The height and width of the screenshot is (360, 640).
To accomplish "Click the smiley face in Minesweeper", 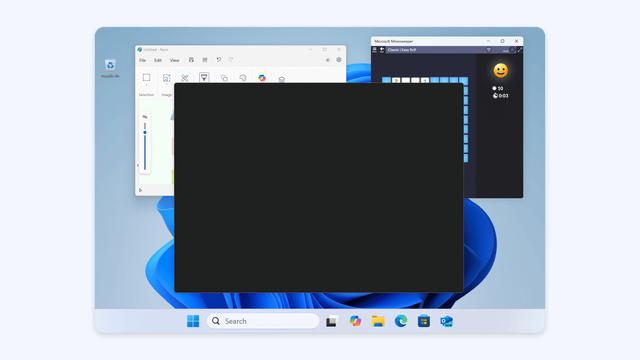I will (500, 71).
